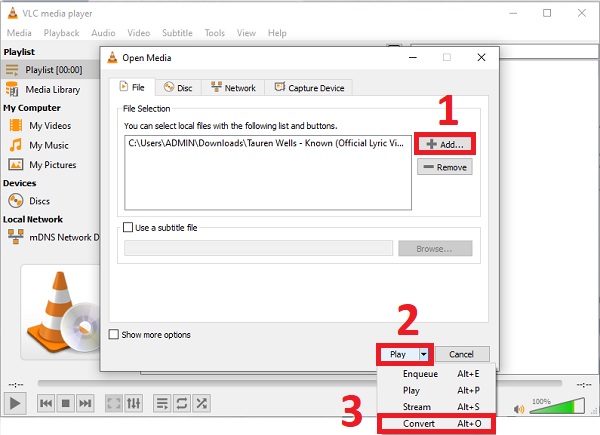The image size is (600, 435).
Task: Click the Add... file button
Action: [445, 144]
